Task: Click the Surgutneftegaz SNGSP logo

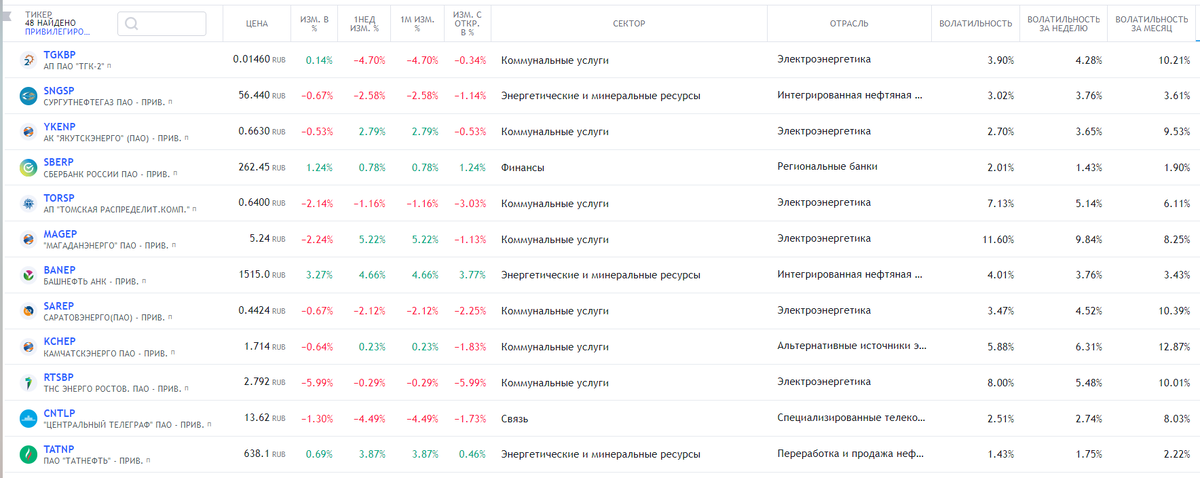Action: click(27, 96)
